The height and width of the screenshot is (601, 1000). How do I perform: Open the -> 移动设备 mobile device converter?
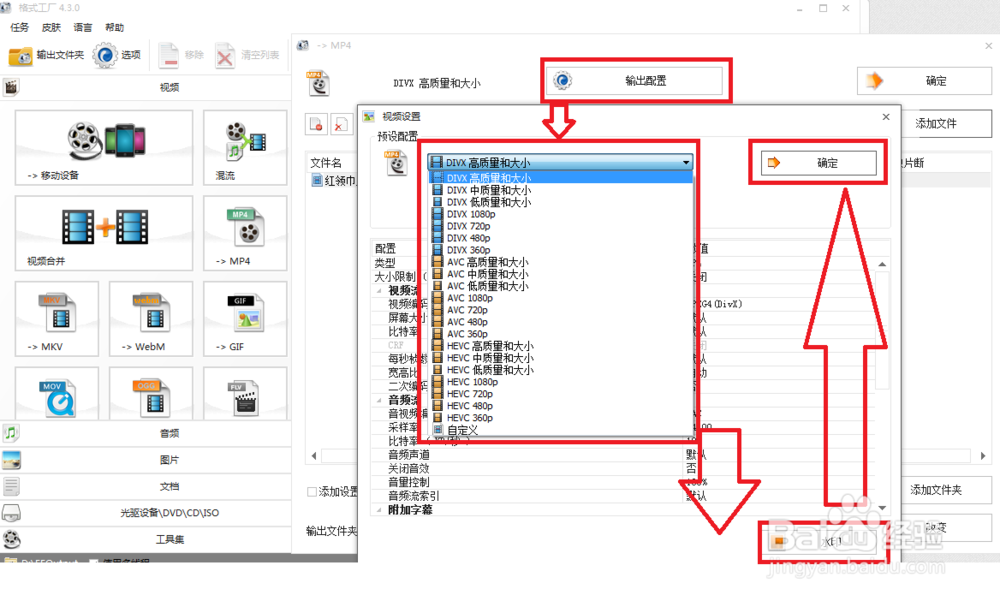pyautogui.click(x=104, y=147)
